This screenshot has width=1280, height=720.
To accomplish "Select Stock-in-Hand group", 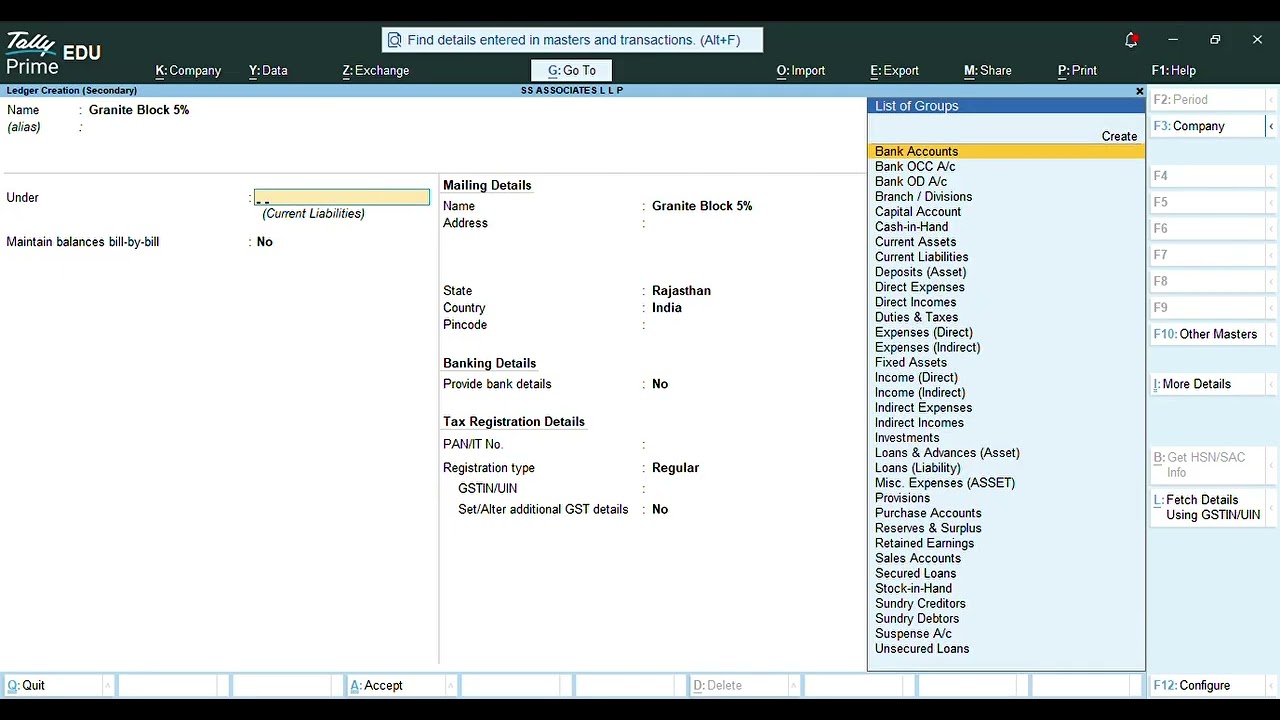I will (x=1006, y=588).
